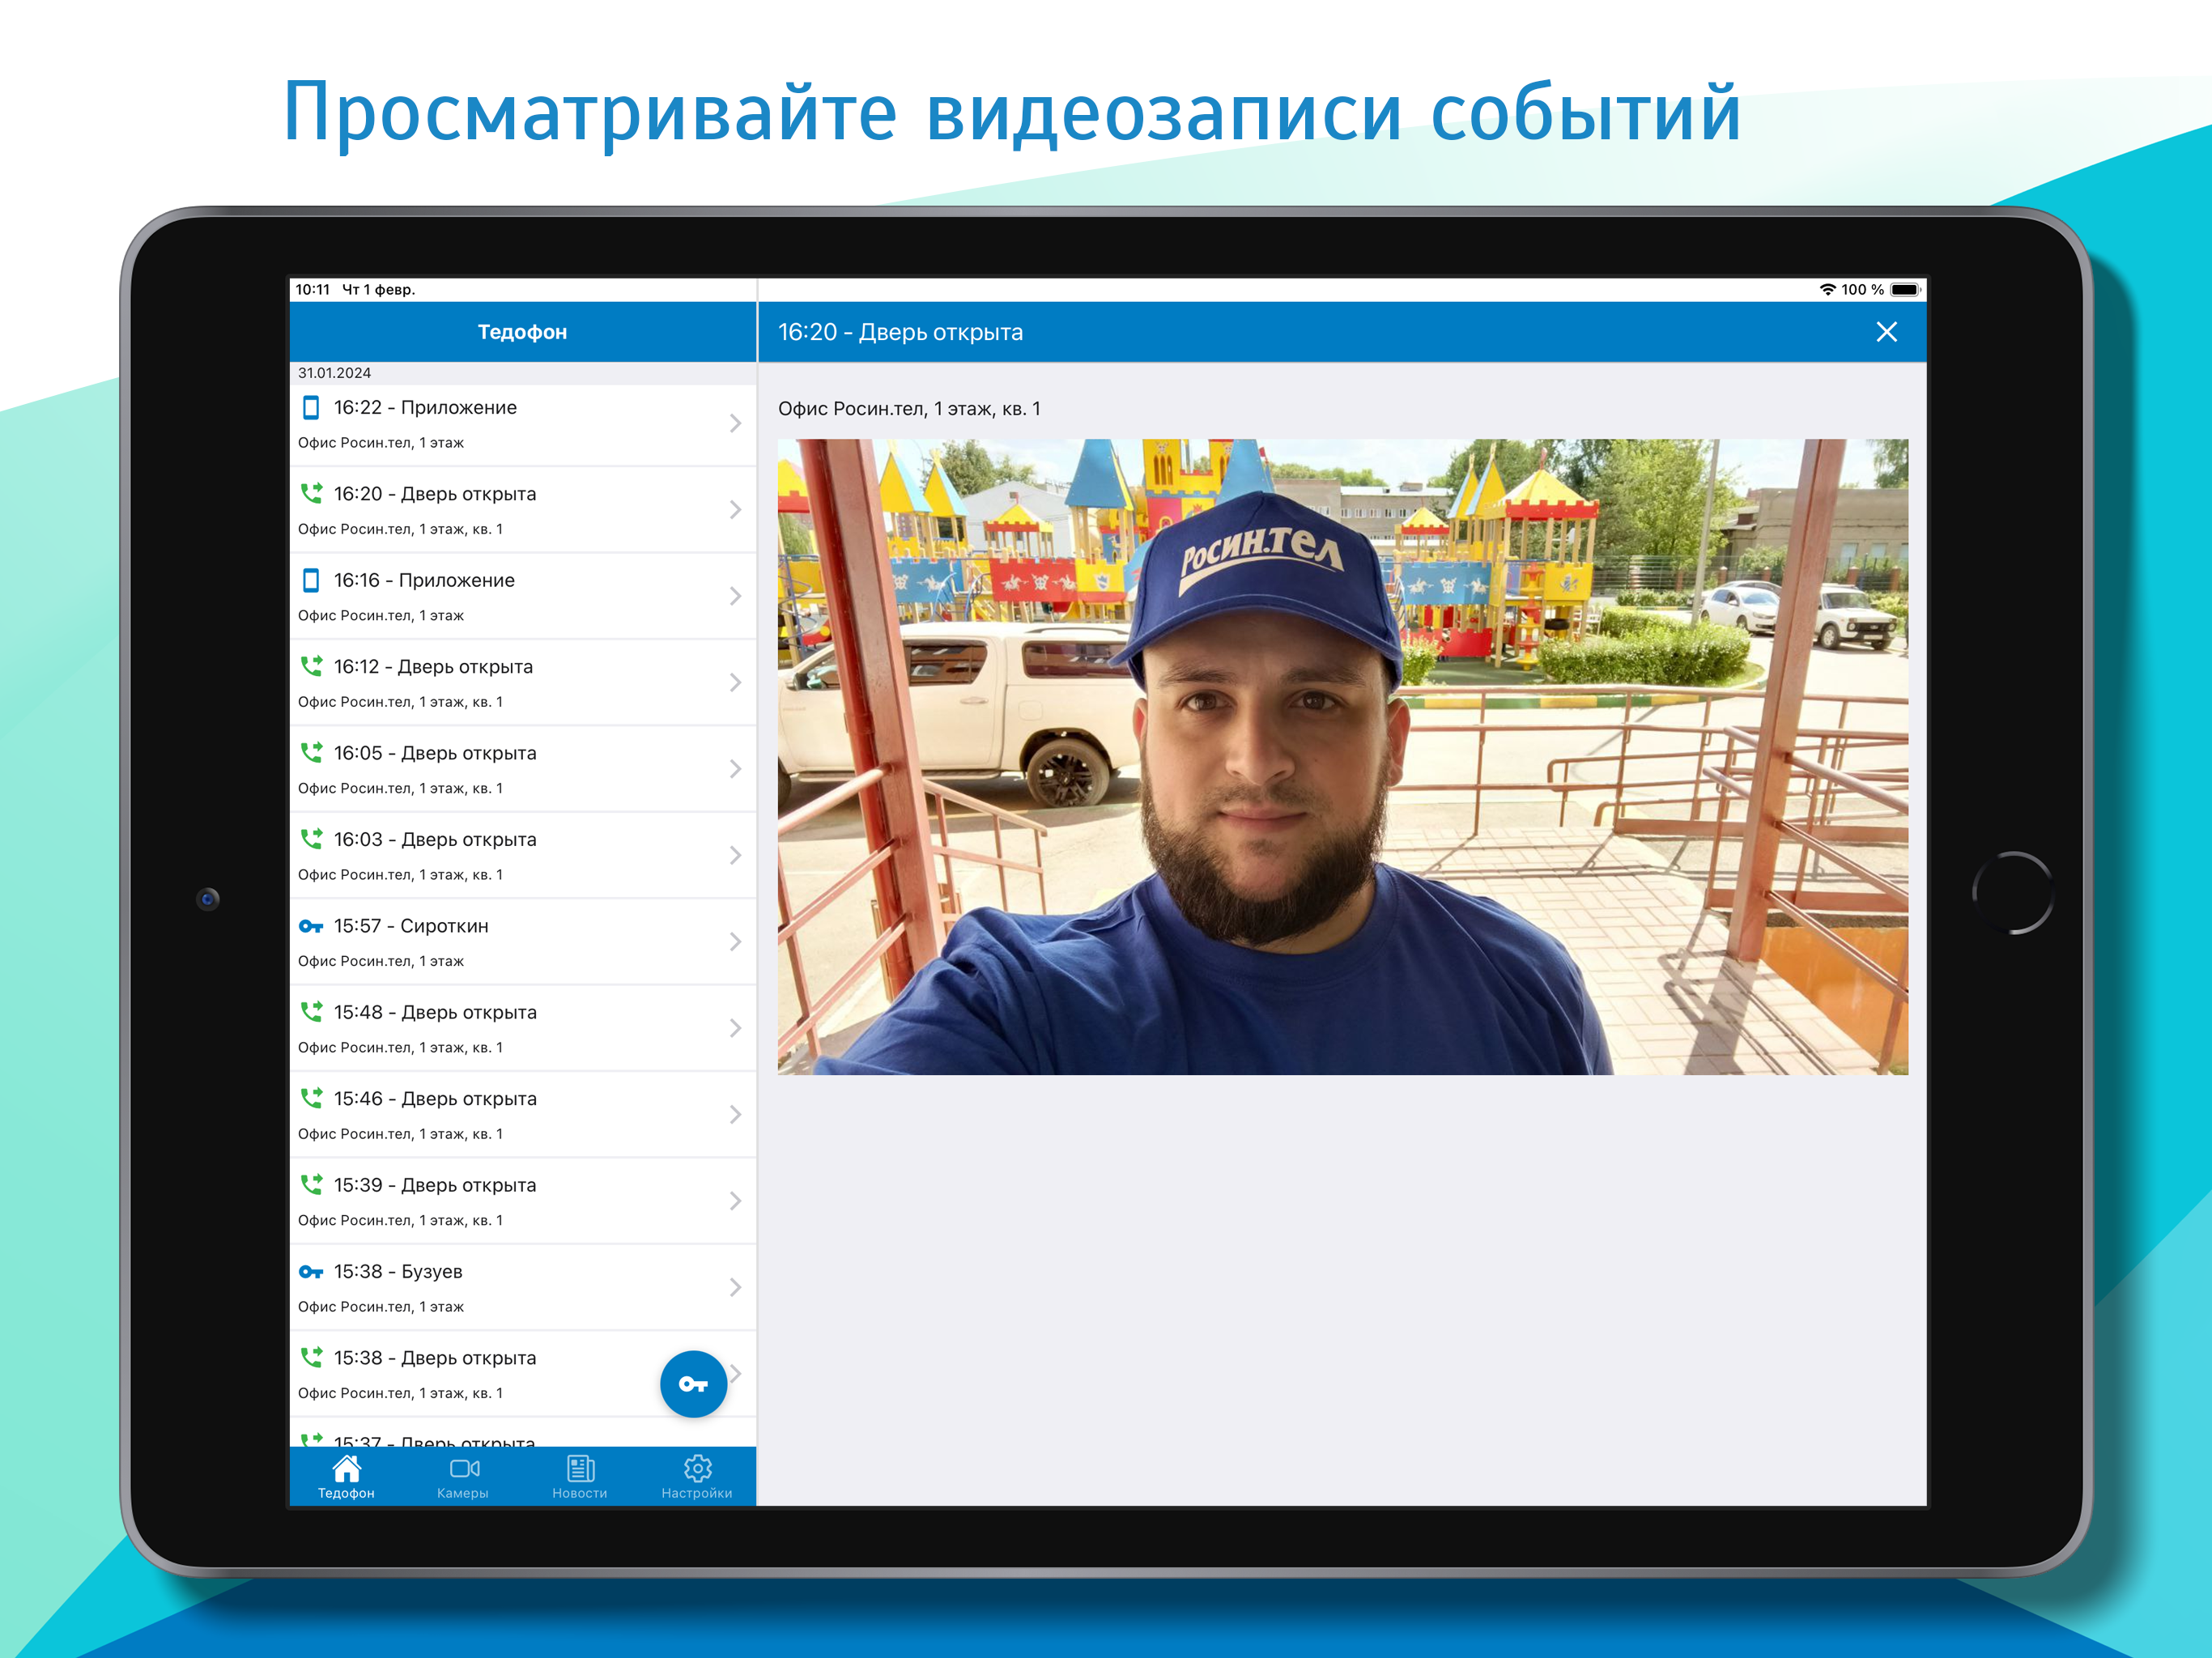Viewport: 2212px width, 1658px height.
Task: Expand chevron of 15:48 Дверь открыта row
Action: point(735,1028)
